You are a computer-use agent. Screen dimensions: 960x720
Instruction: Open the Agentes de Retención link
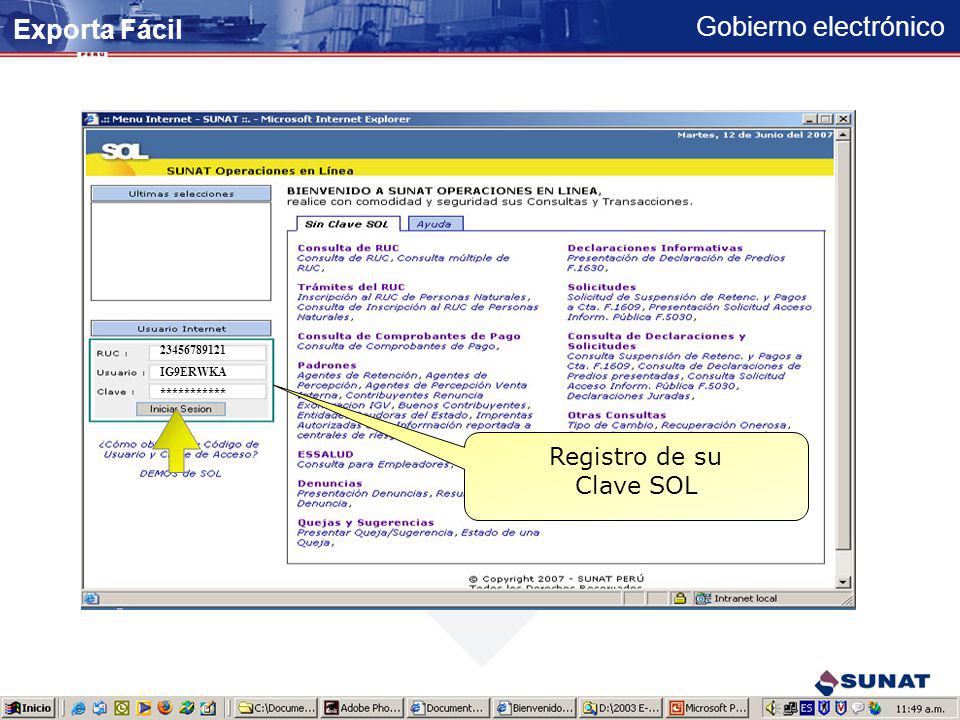[x=359, y=375]
